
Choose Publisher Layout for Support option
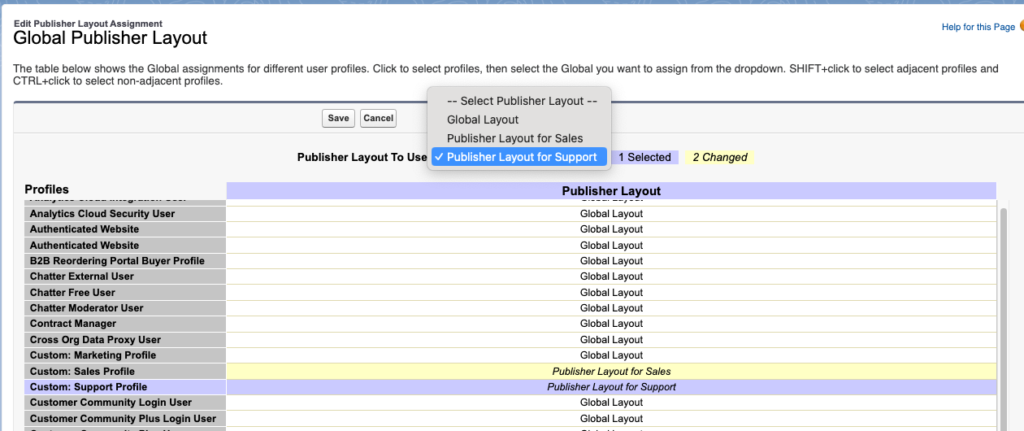pos(519,157)
